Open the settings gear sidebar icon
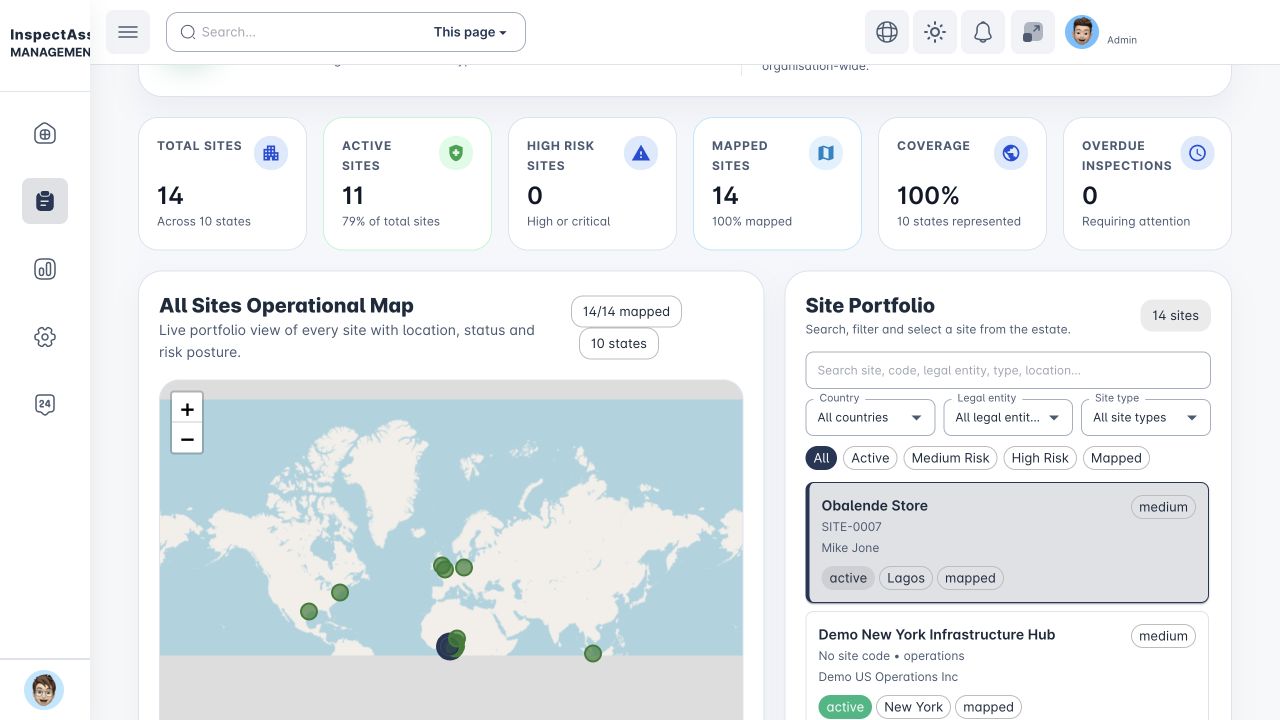1280x720 pixels. [x=45, y=337]
